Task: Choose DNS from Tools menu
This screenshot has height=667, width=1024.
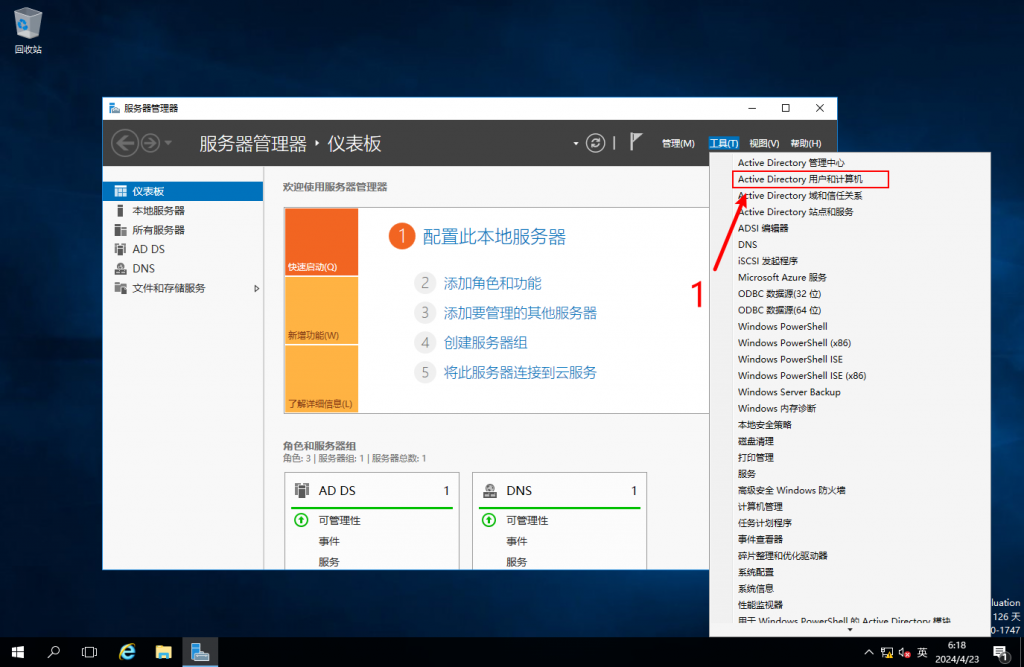Action: [748, 244]
